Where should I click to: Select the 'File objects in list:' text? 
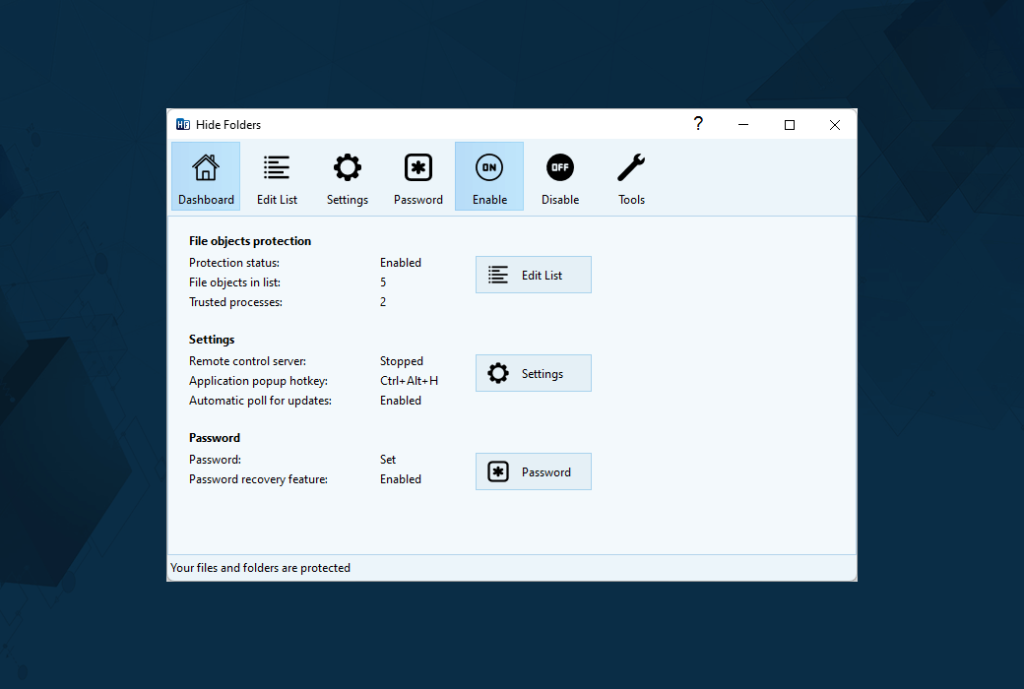(x=235, y=282)
